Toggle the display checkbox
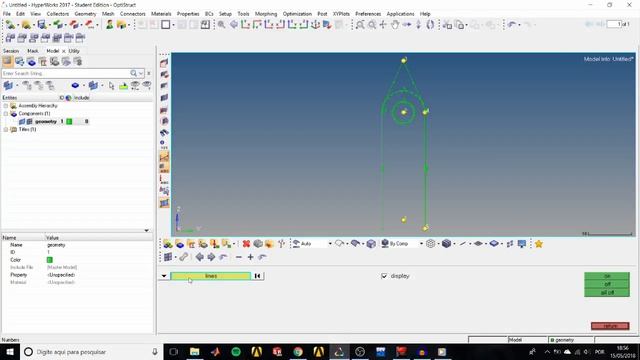This screenshot has width=640, height=360. [x=384, y=276]
